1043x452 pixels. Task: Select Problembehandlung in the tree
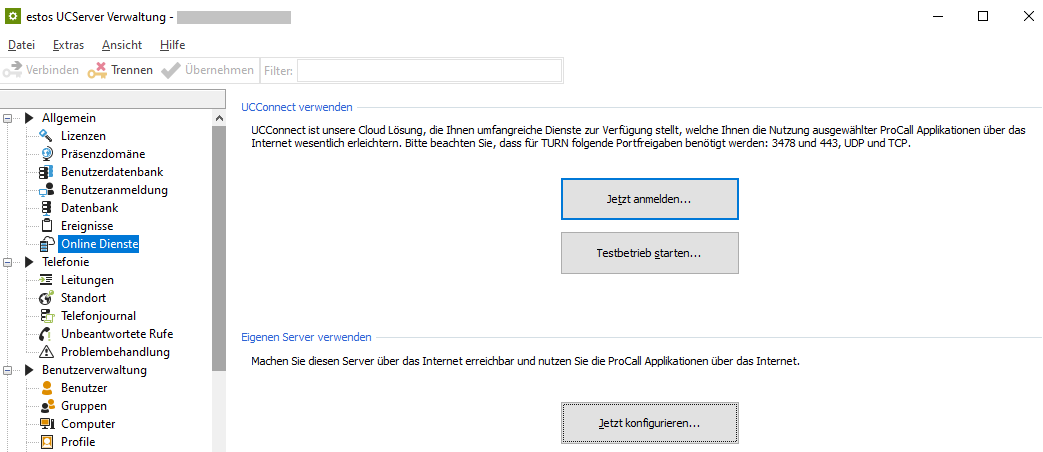tap(116, 352)
